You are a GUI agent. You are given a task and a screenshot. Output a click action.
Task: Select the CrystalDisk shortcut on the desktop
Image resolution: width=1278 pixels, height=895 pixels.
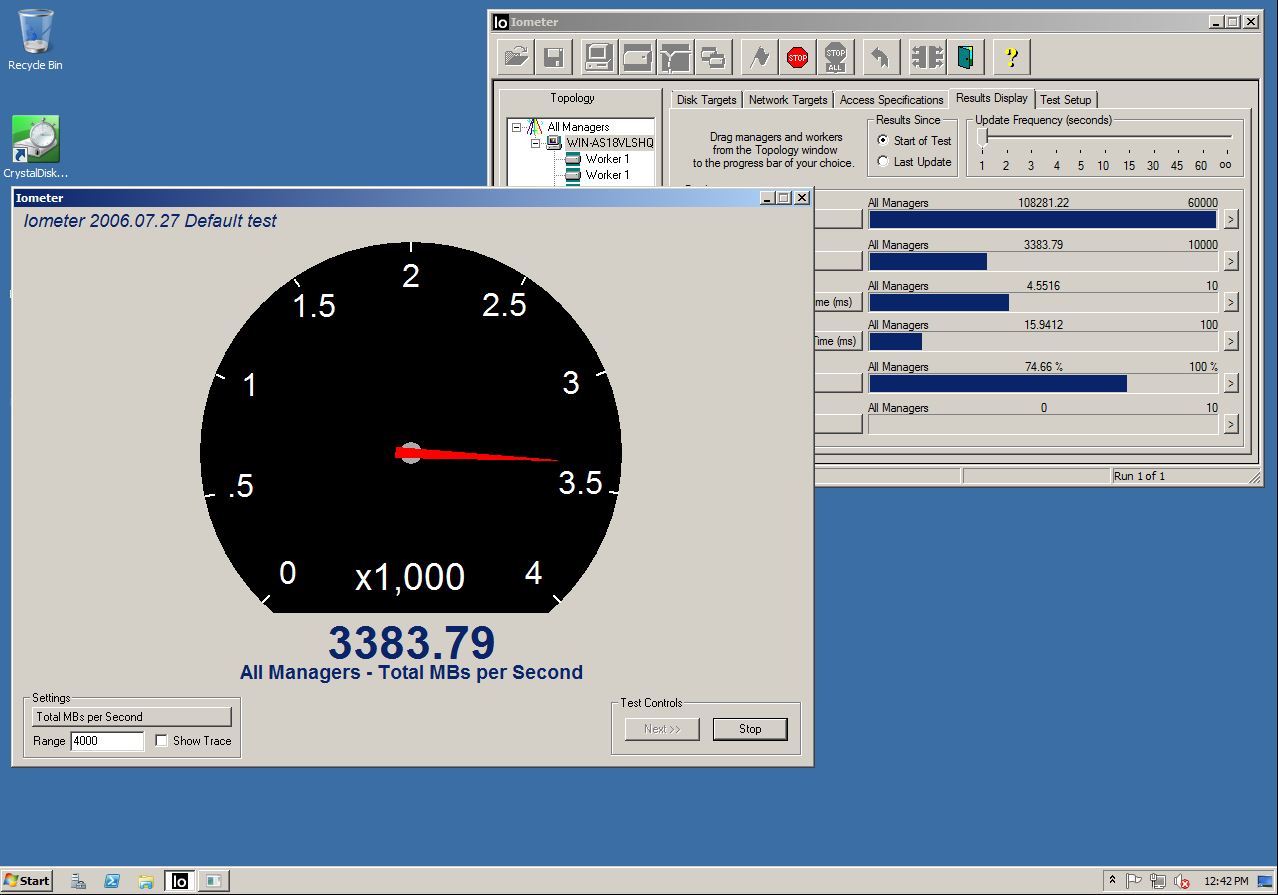[x=35, y=147]
